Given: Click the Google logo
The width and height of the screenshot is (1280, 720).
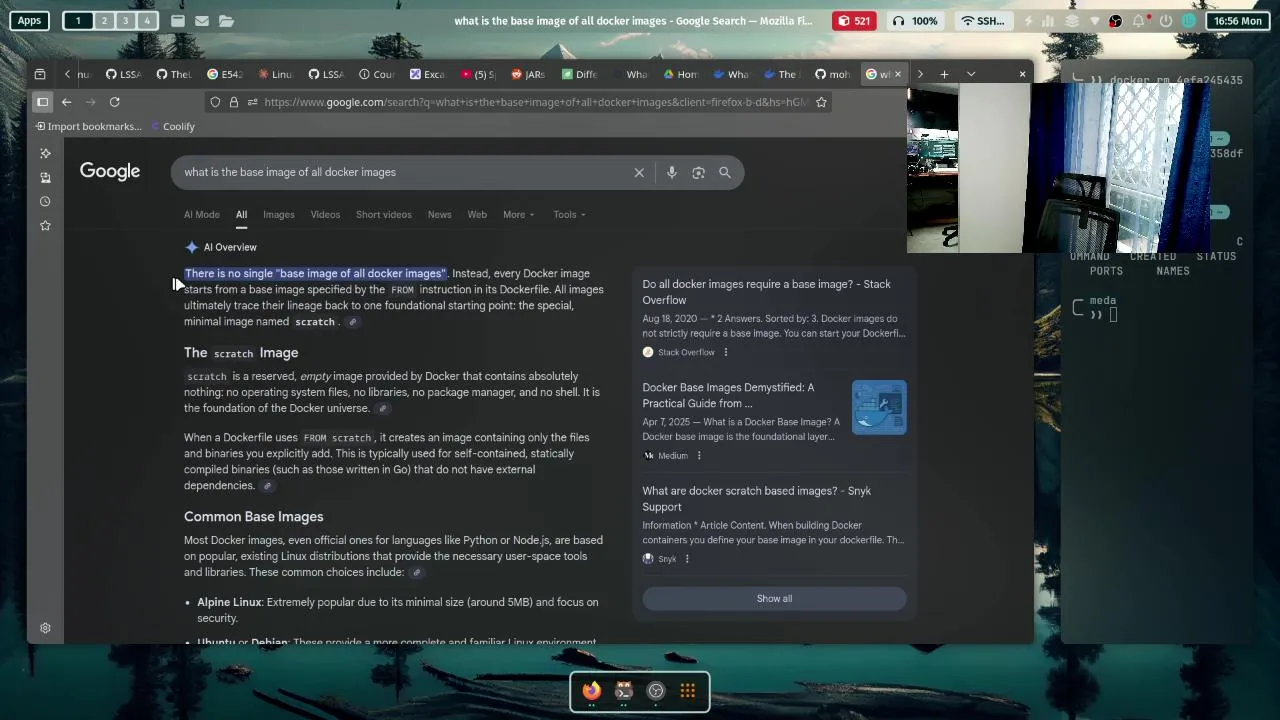Looking at the screenshot, I should [x=110, y=172].
